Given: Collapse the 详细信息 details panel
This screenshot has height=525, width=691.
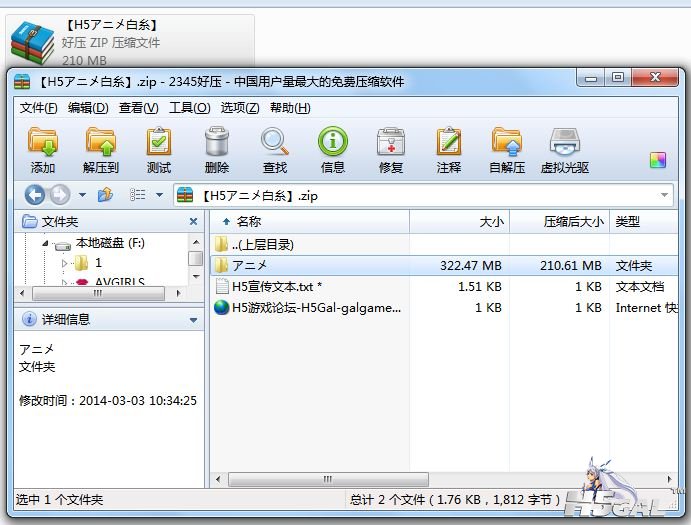Looking at the screenshot, I should pyautogui.click(x=193, y=320).
